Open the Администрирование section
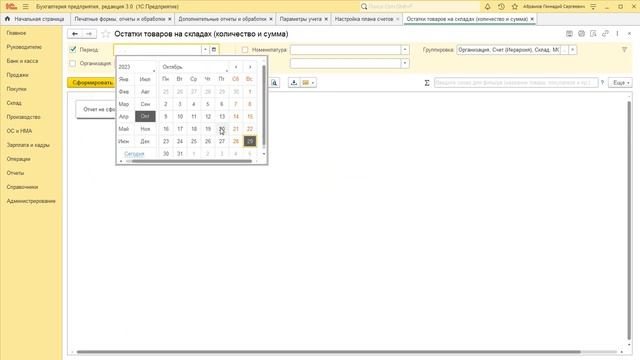Image resolution: width=640 pixels, height=360 pixels. 31,201
